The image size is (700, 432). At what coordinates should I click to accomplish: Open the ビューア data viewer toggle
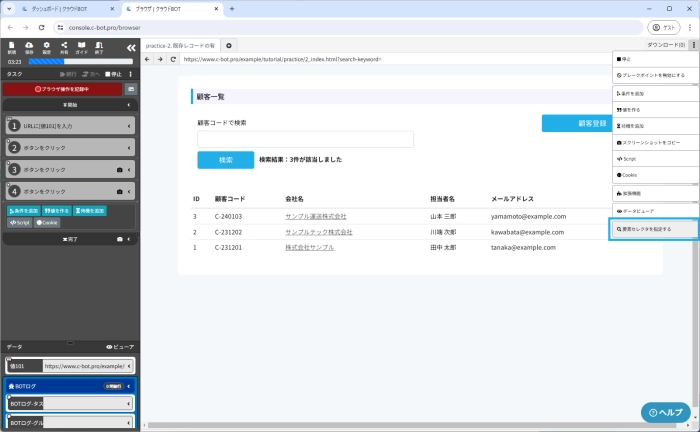120,346
